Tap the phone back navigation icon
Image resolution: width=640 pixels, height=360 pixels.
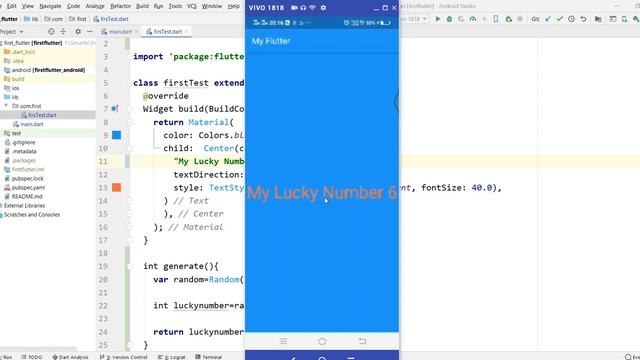(362, 341)
